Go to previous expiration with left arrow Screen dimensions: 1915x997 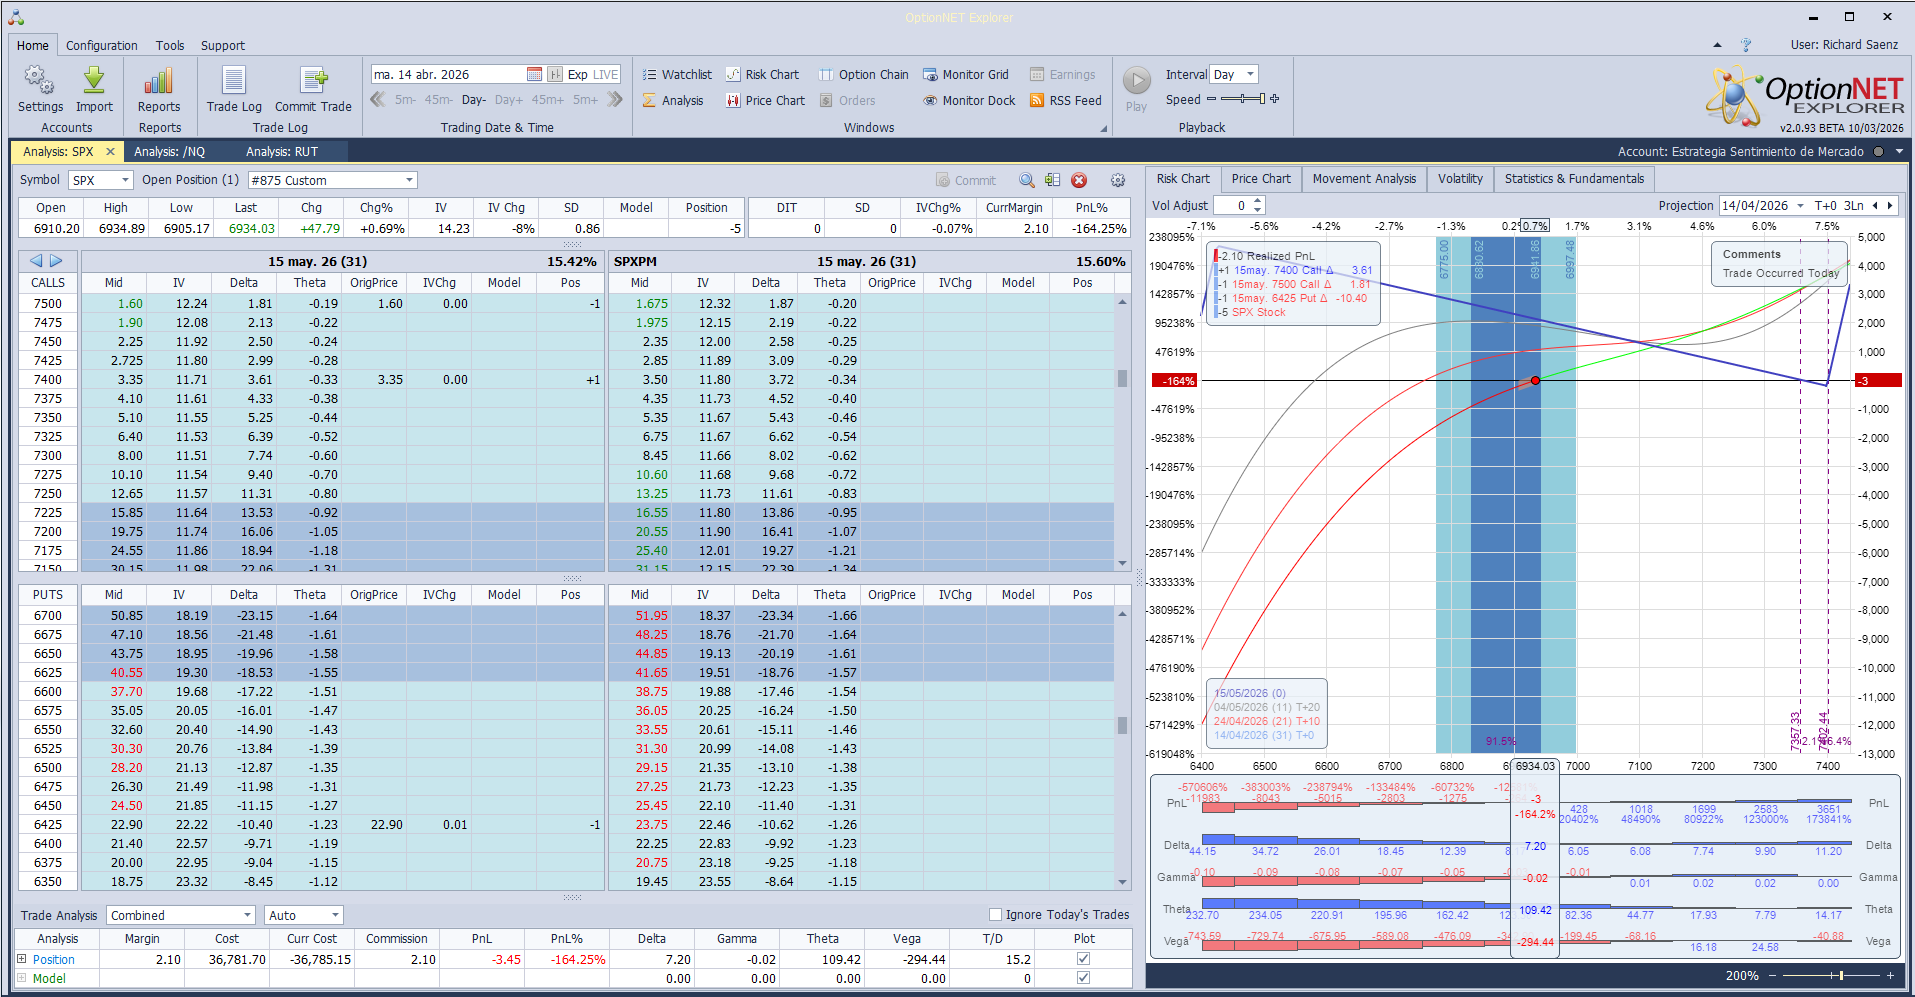(36, 261)
